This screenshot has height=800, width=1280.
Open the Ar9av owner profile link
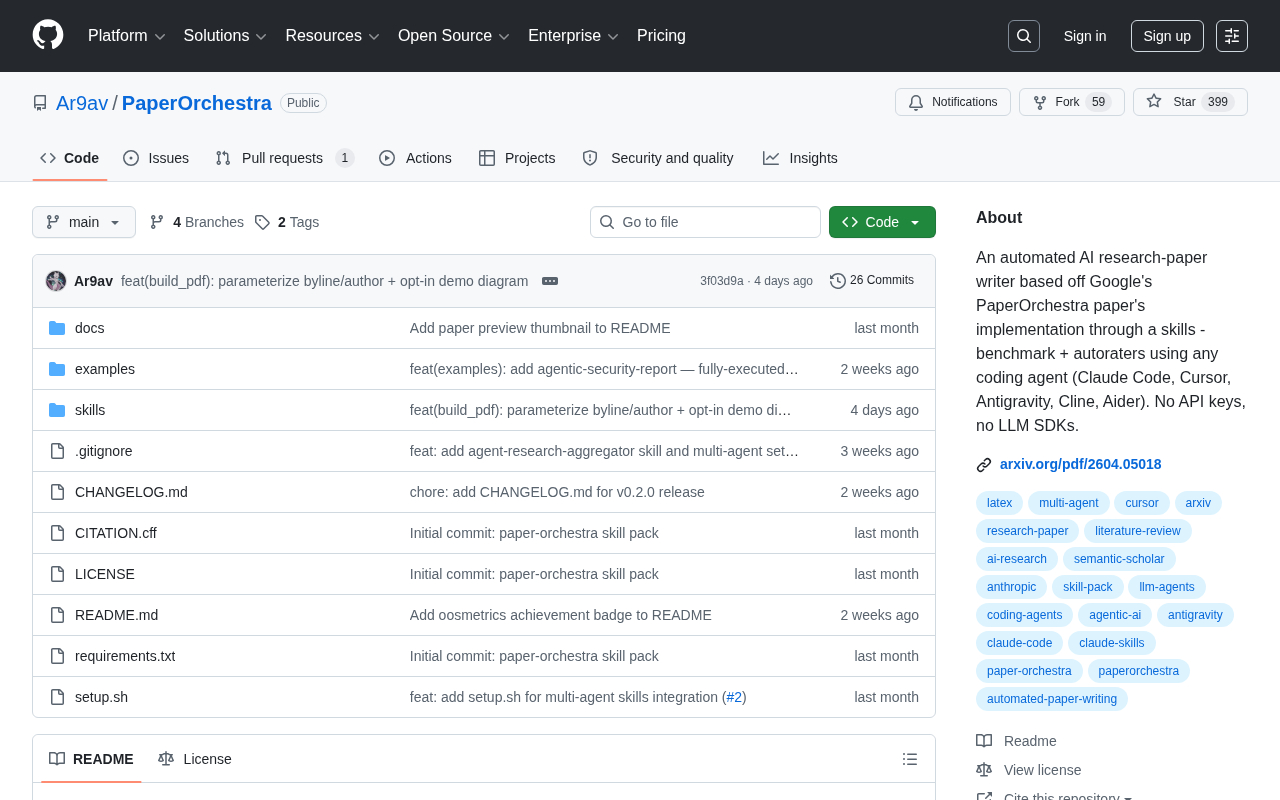click(x=82, y=103)
